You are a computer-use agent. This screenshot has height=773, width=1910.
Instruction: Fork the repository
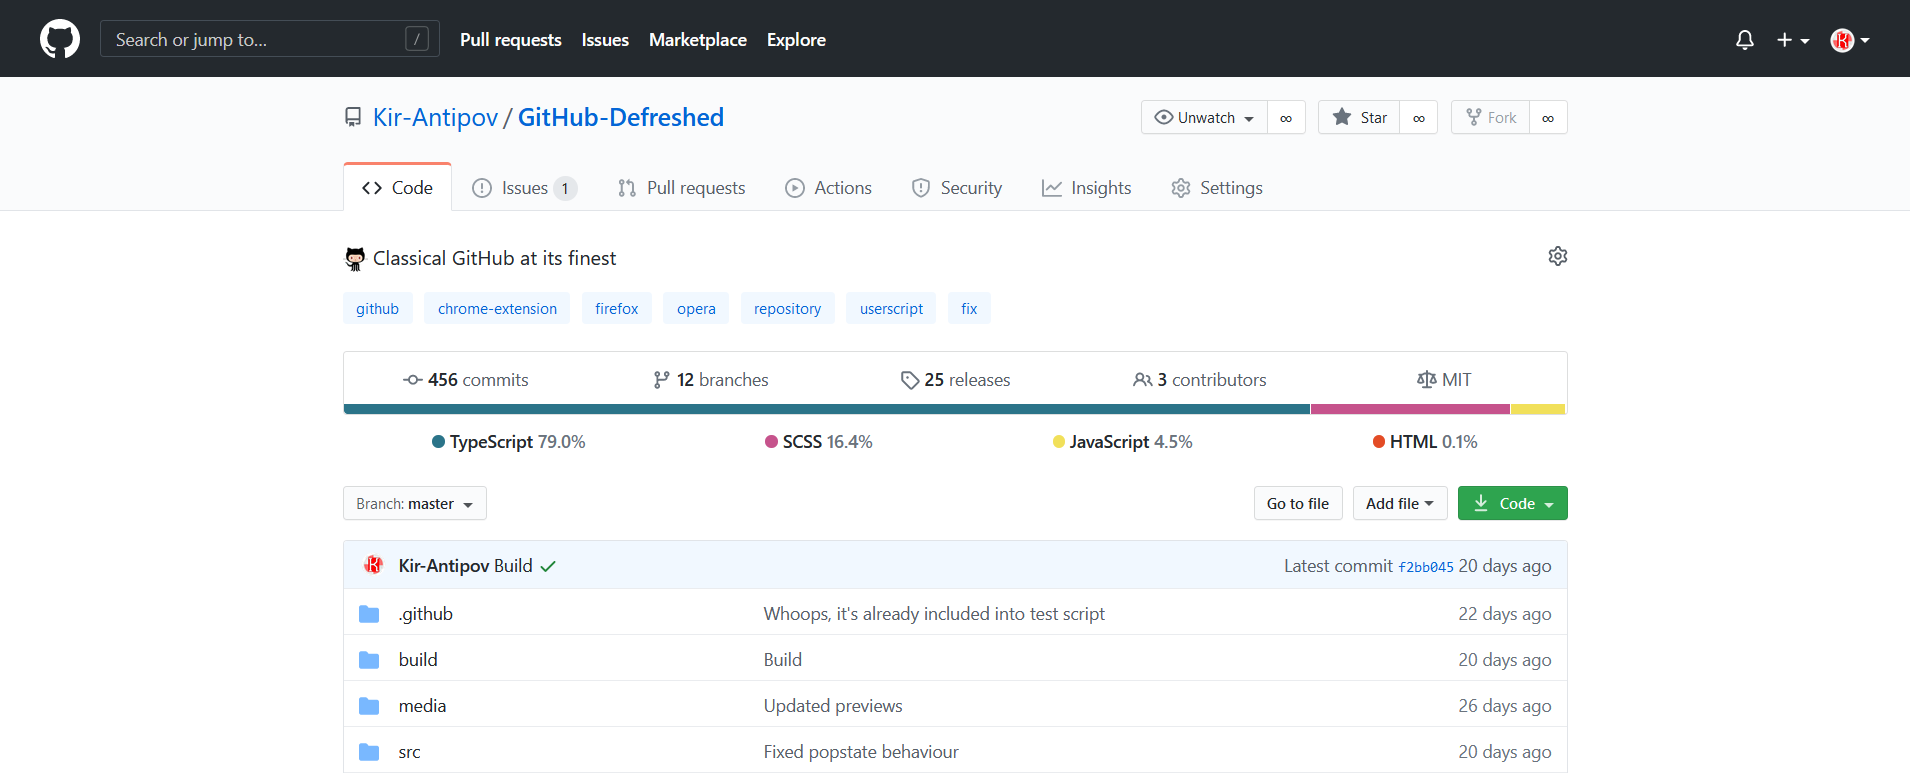(x=1490, y=117)
